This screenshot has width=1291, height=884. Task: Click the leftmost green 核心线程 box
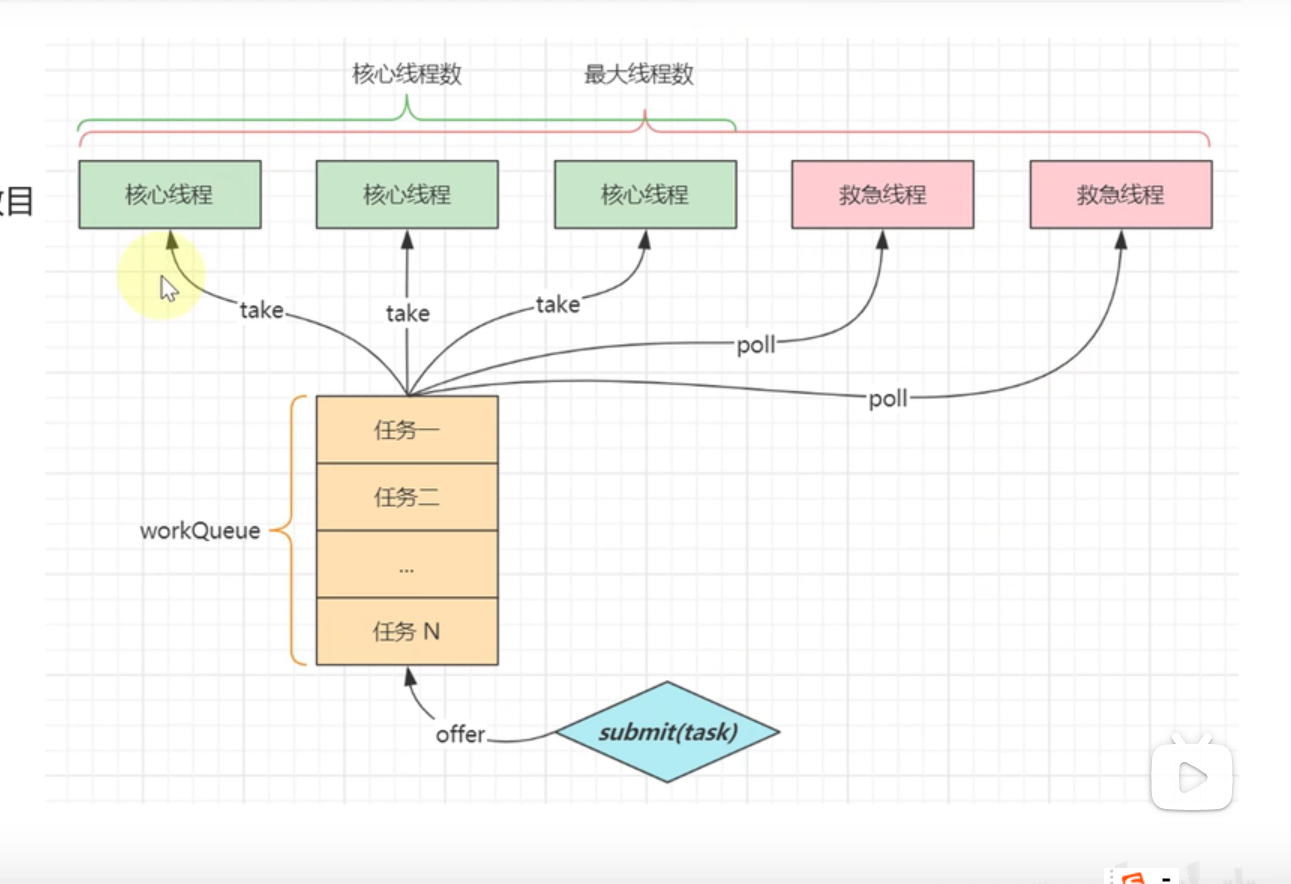pos(170,195)
